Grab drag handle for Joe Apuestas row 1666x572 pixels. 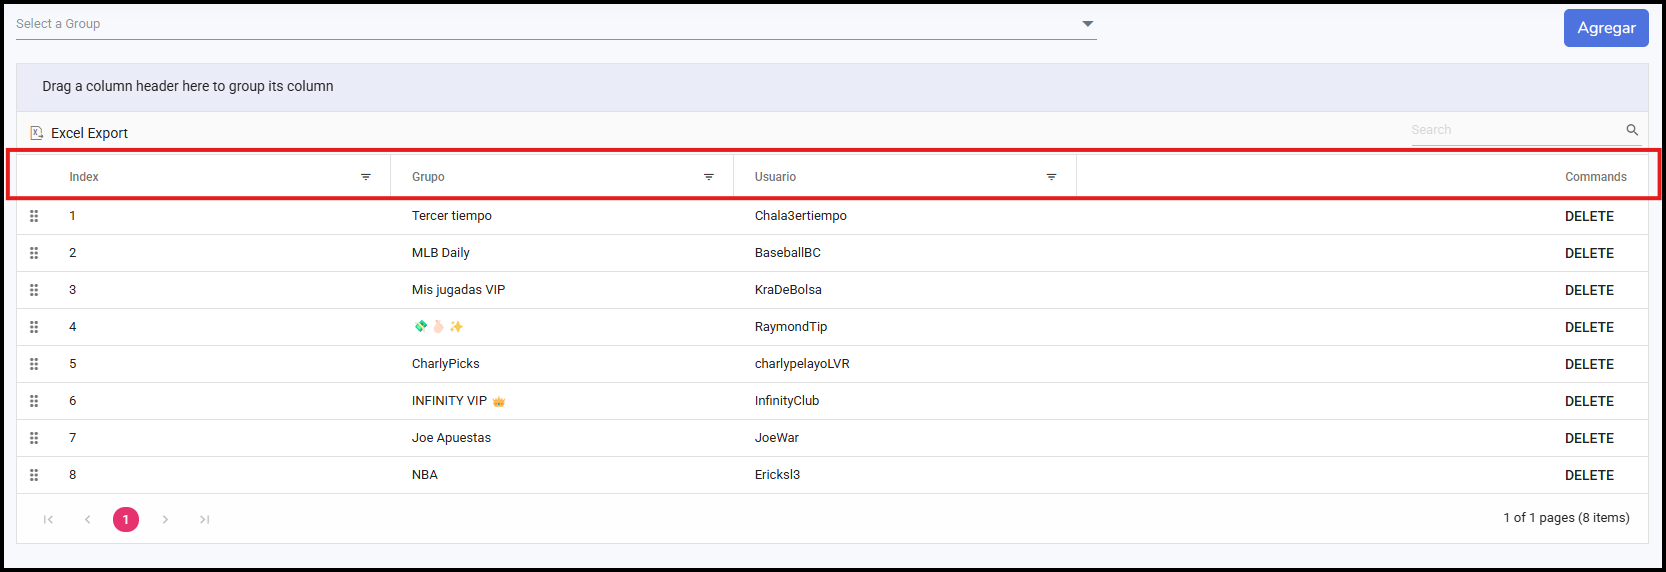[x=34, y=438]
